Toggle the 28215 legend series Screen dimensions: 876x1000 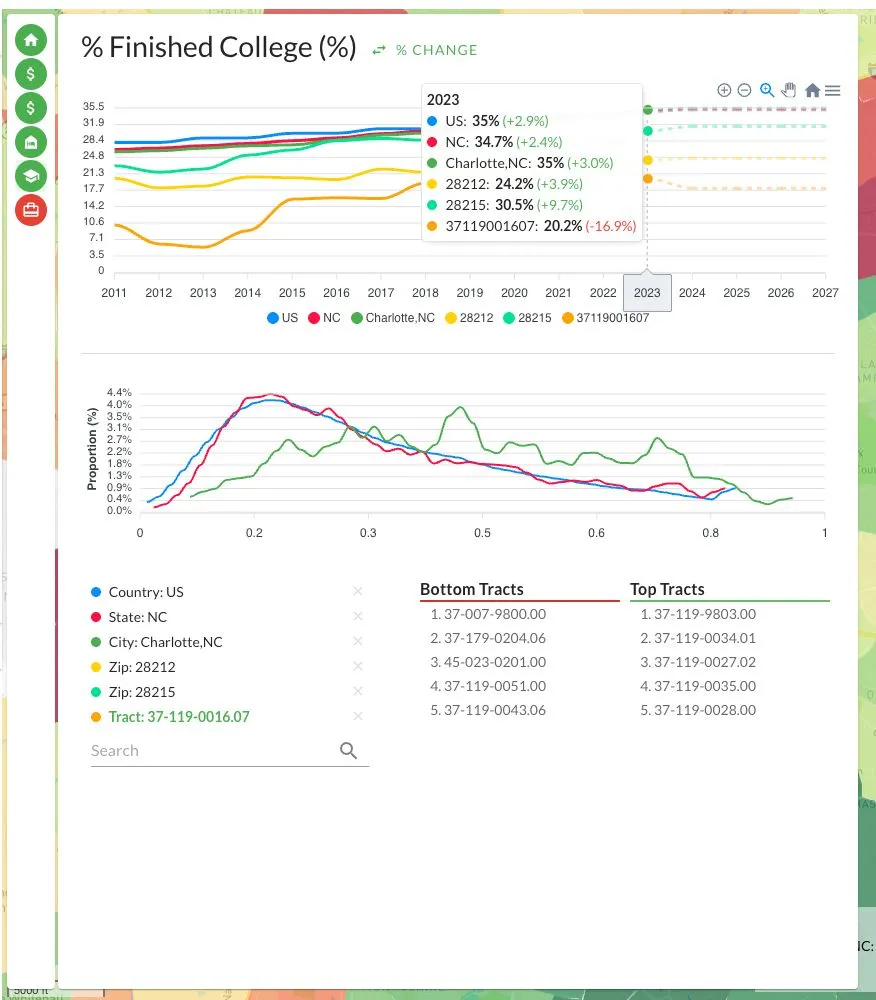click(x=527, y=318)
